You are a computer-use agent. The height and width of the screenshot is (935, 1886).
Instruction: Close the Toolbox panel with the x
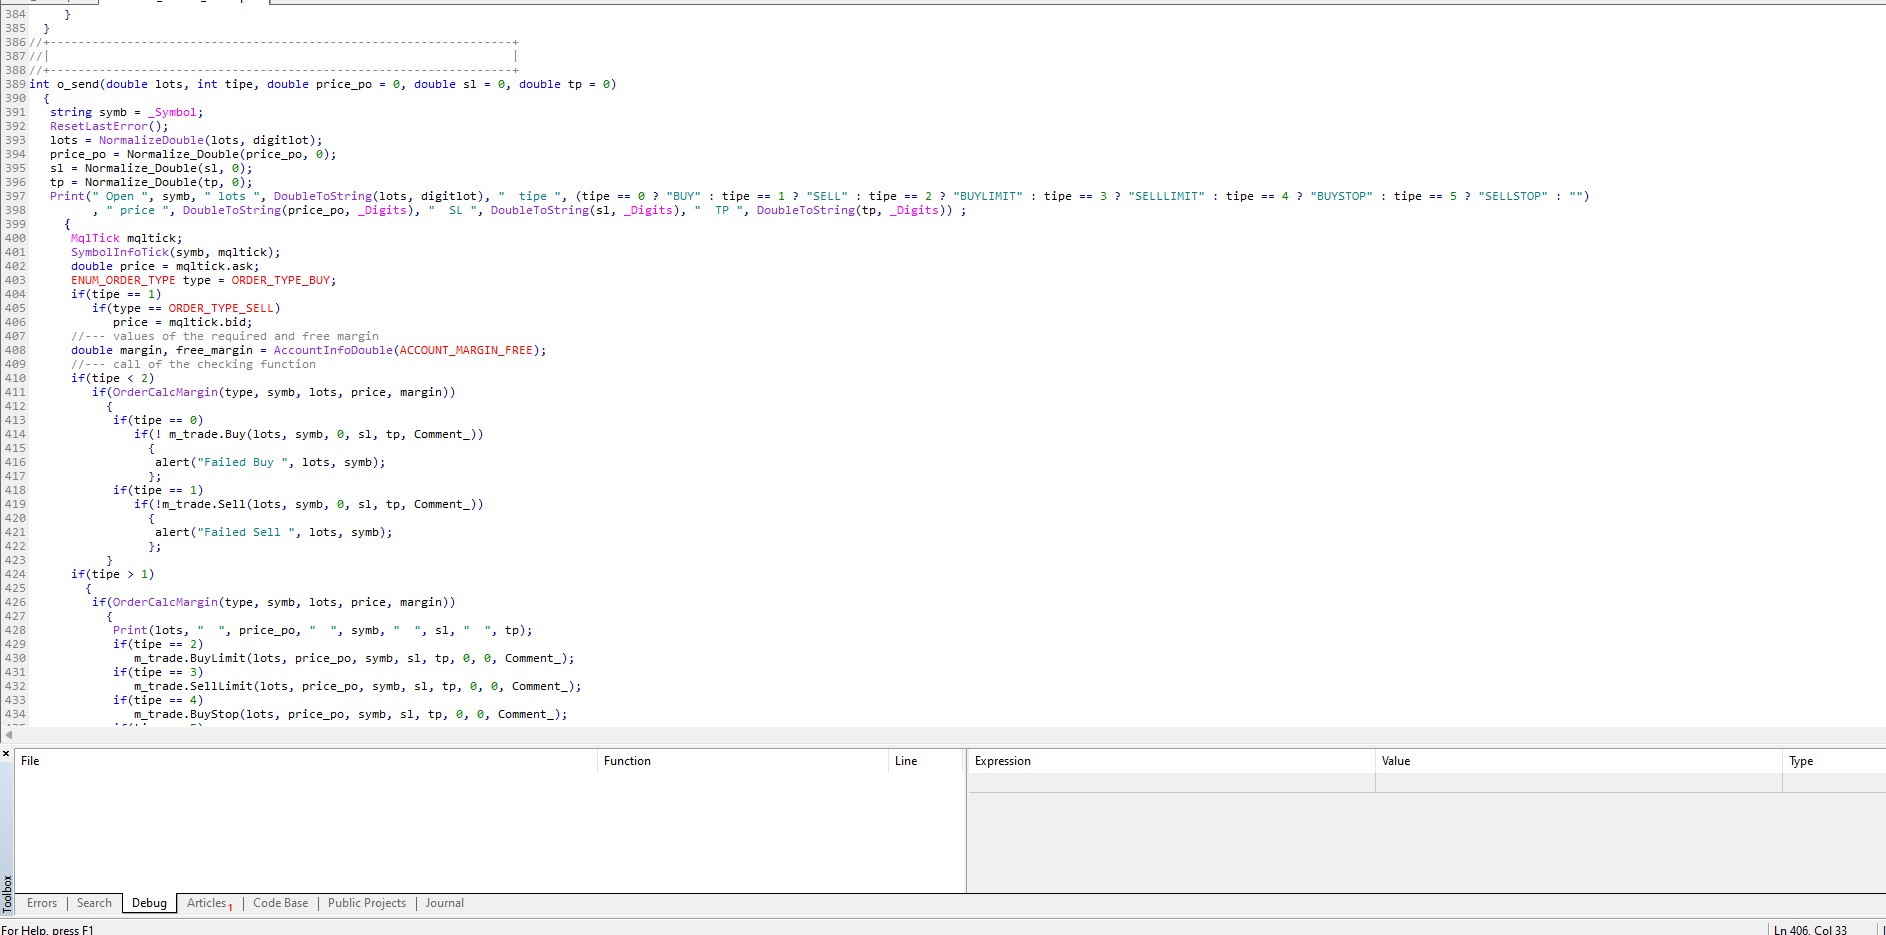pyautogui.click(x=6, y=753)
